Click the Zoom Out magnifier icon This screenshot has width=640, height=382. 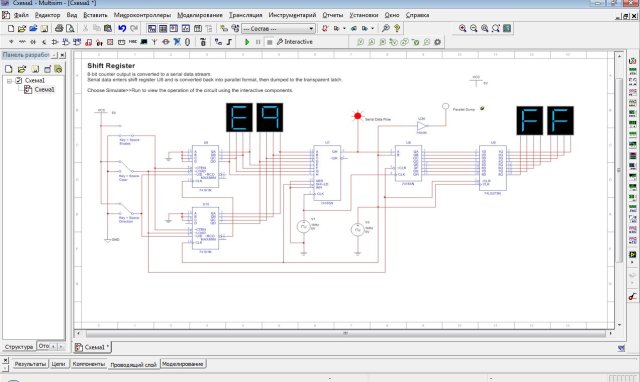(x=473, y=28)
